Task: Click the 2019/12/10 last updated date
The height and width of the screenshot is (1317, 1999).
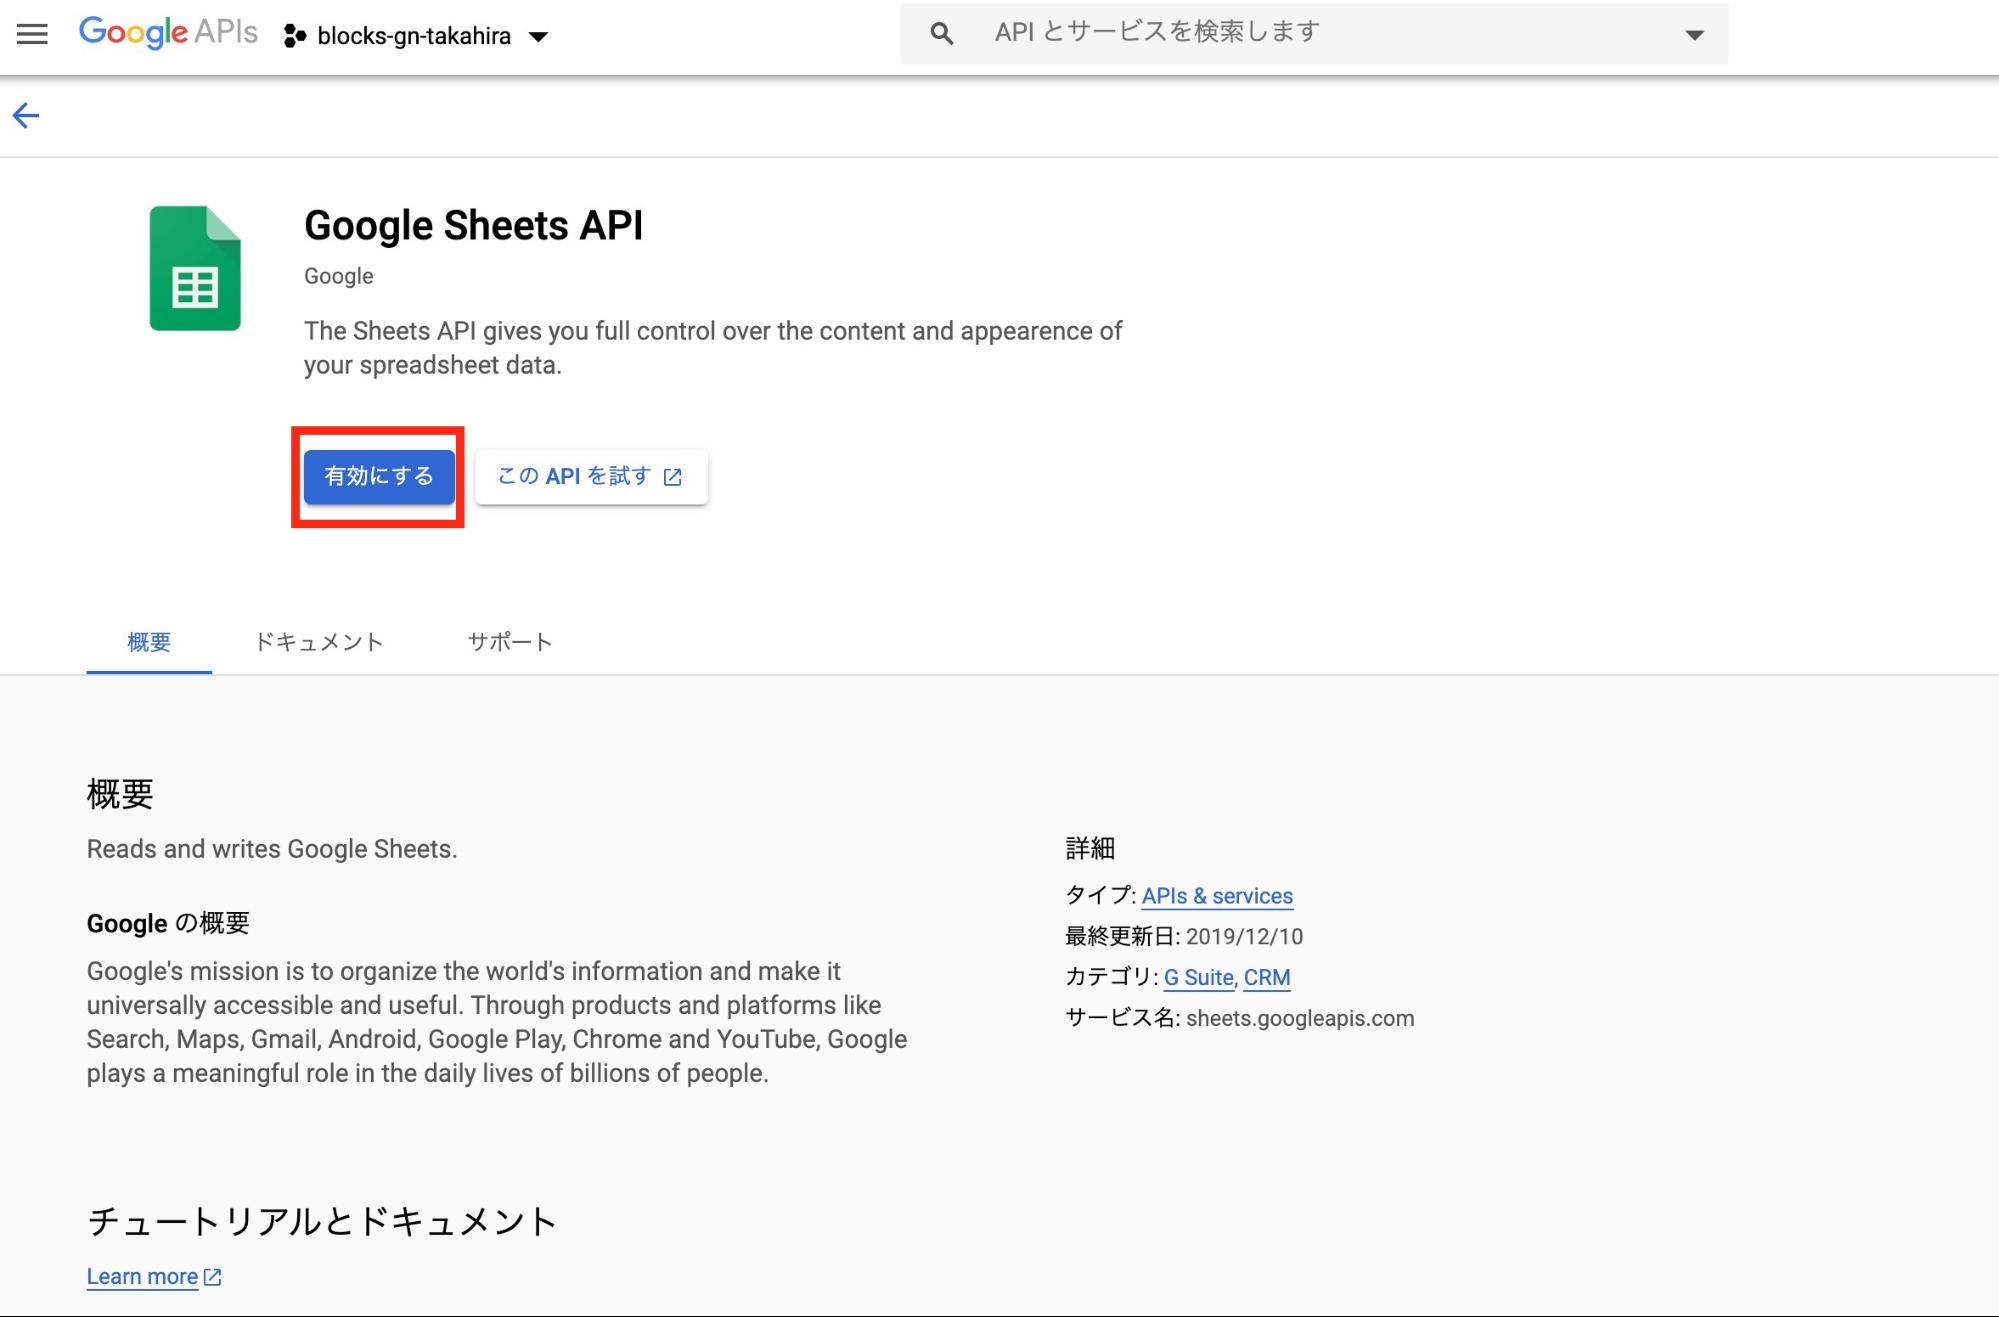Action: coord(1244,937)
